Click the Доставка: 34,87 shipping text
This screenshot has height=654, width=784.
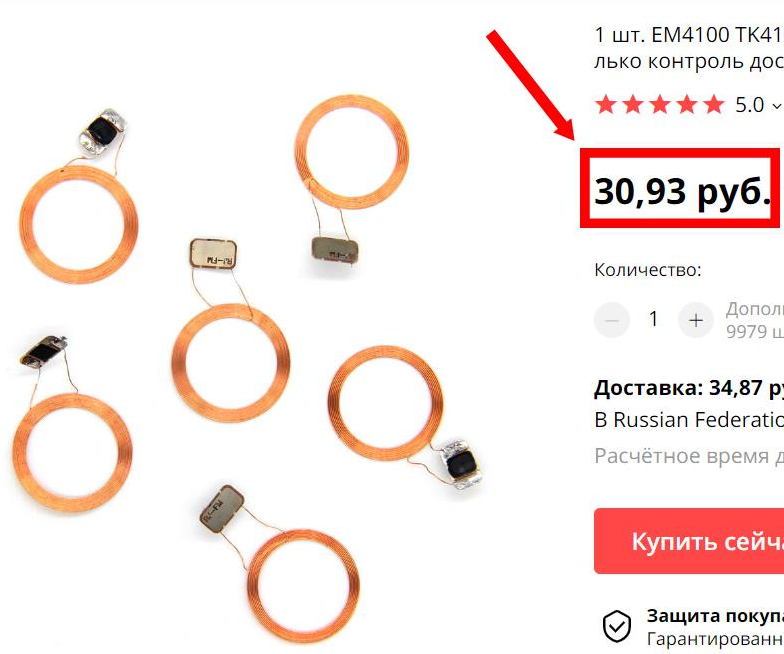pyautogui.click(x=689, y=388)
